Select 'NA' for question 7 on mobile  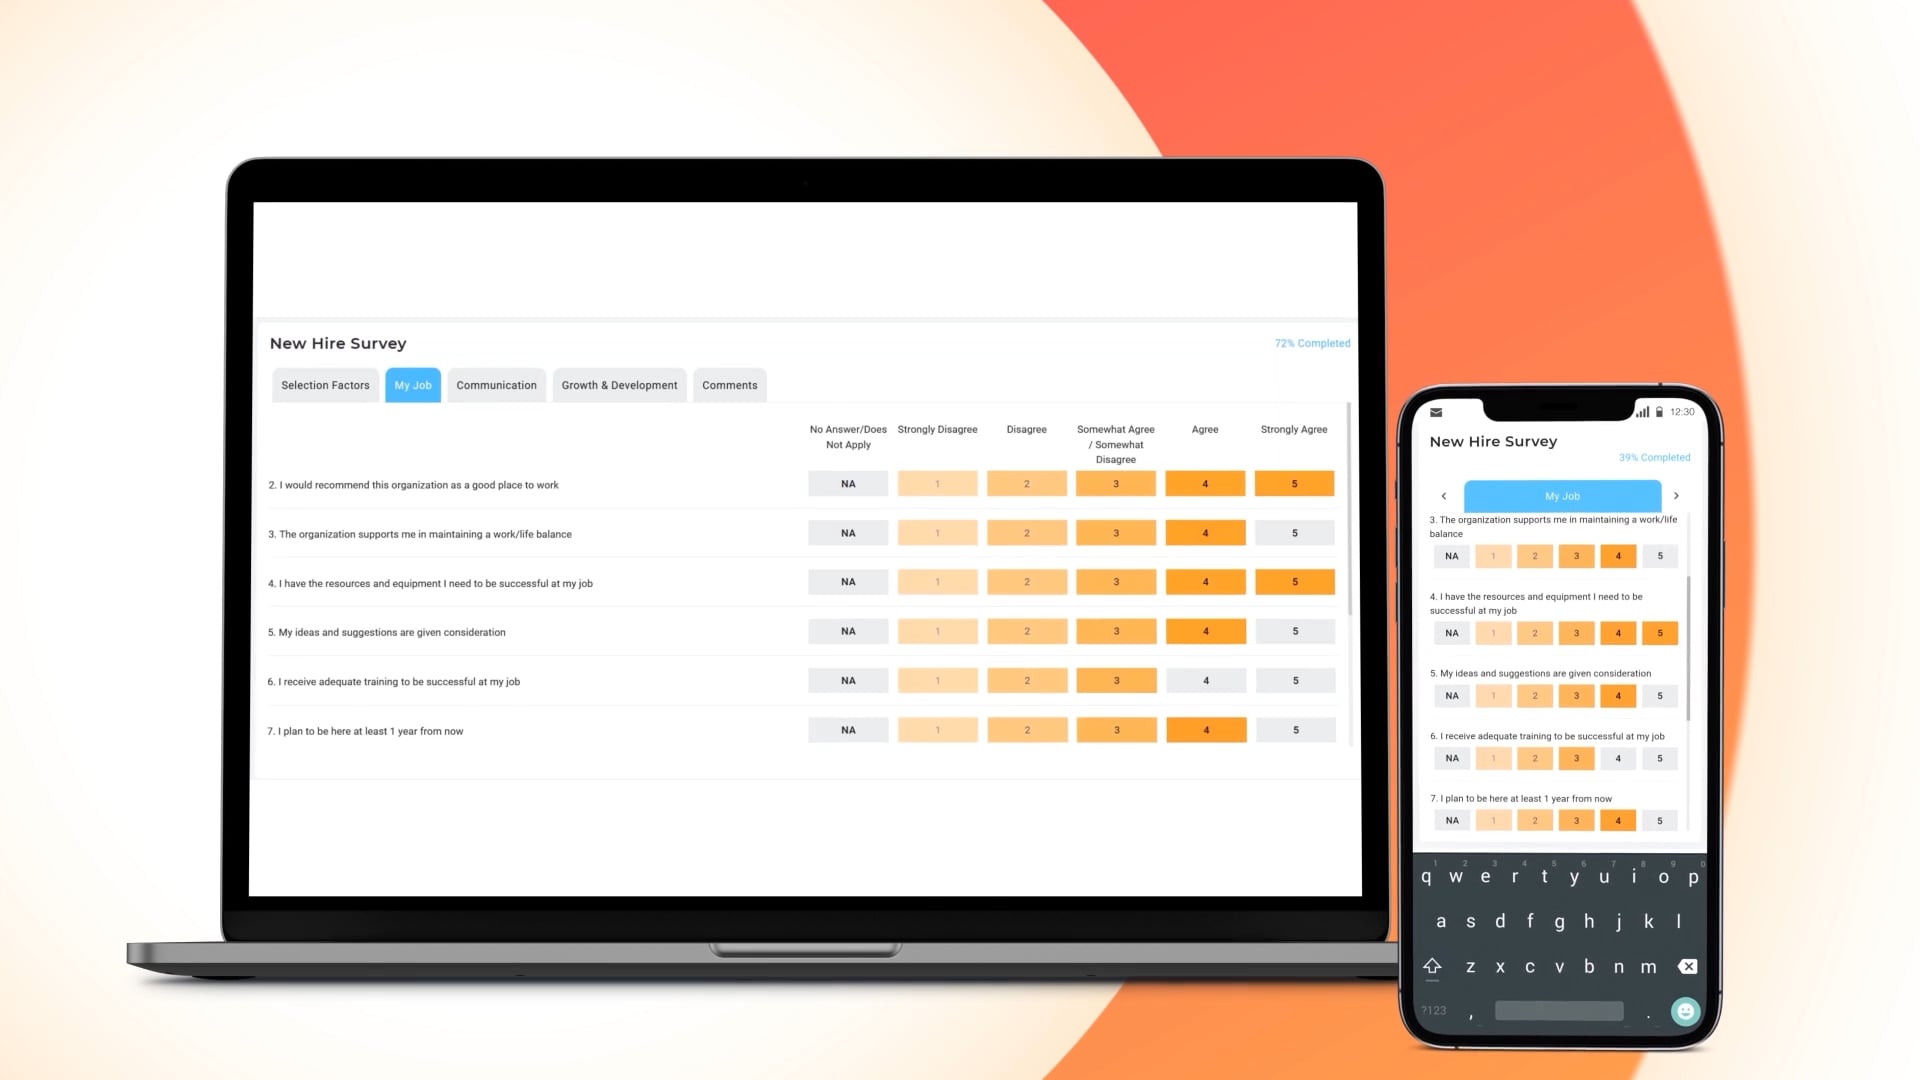1451,819
